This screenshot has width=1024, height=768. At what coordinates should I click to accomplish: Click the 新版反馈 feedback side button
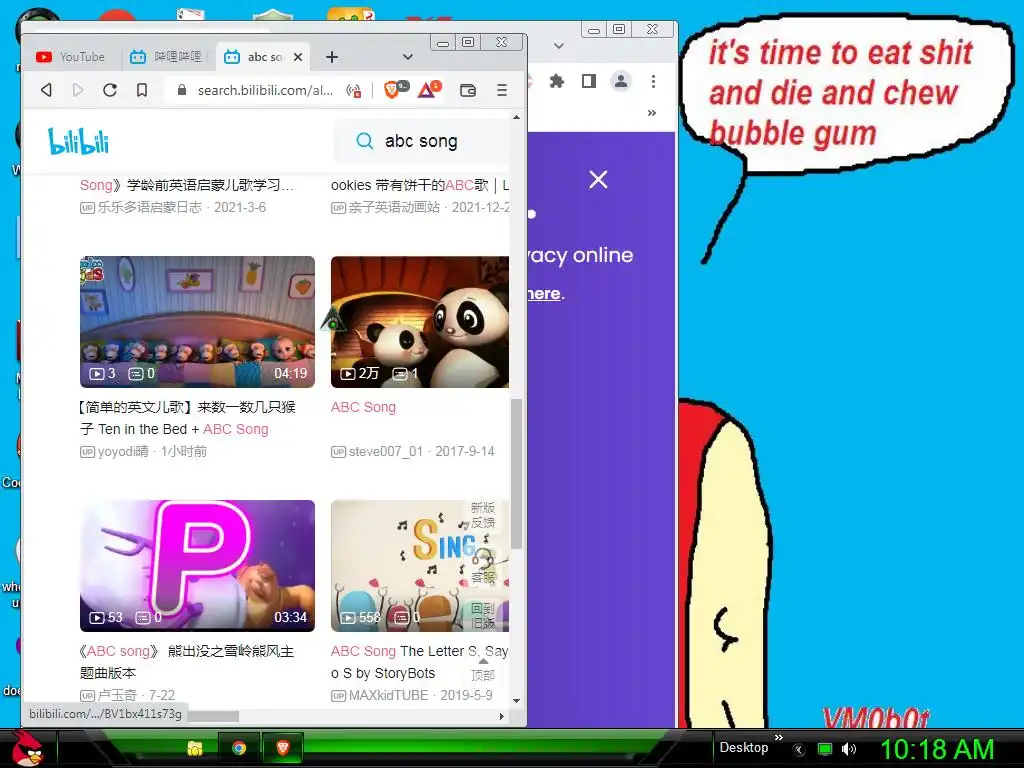[x=483, y=515]
